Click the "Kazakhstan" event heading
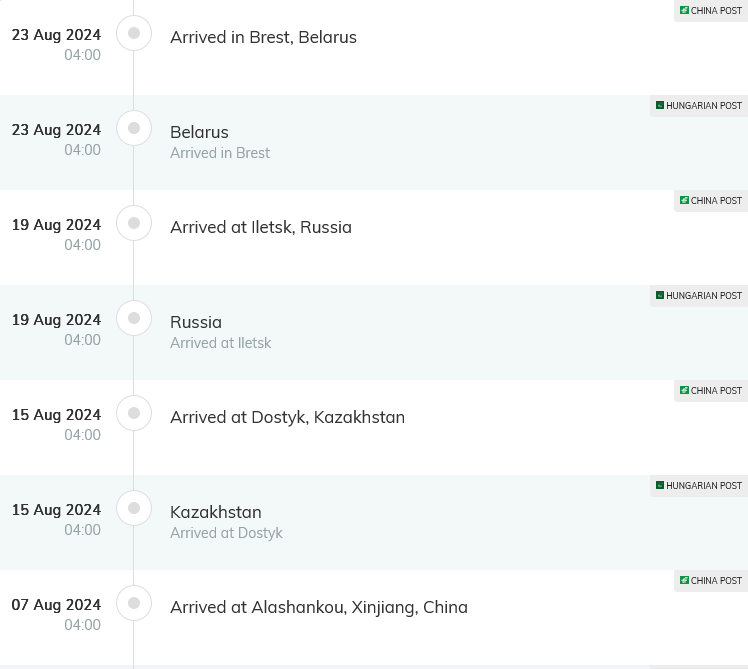Viewport: 748px width, 669px height. (216, 512)
